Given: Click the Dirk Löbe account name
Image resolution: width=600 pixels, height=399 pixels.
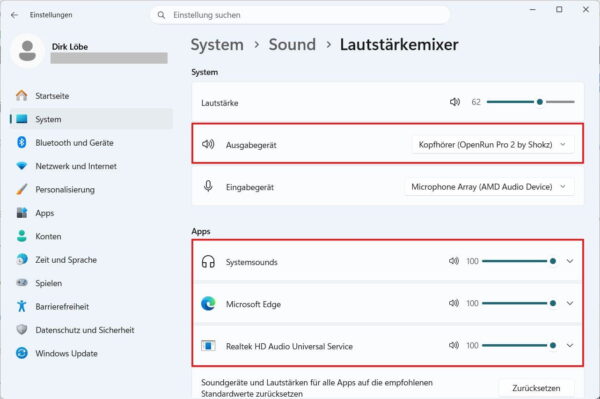Looking at the screenshot, I should (x=70, y=47).
